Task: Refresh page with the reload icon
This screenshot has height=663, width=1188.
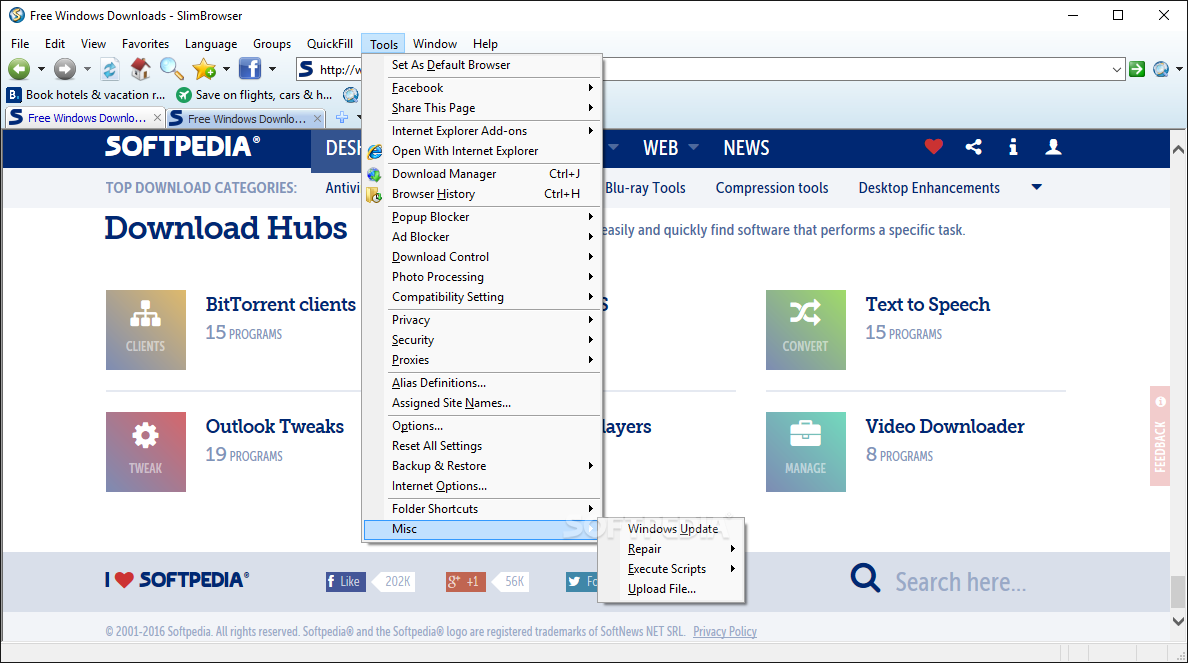Action: point(110,69)
